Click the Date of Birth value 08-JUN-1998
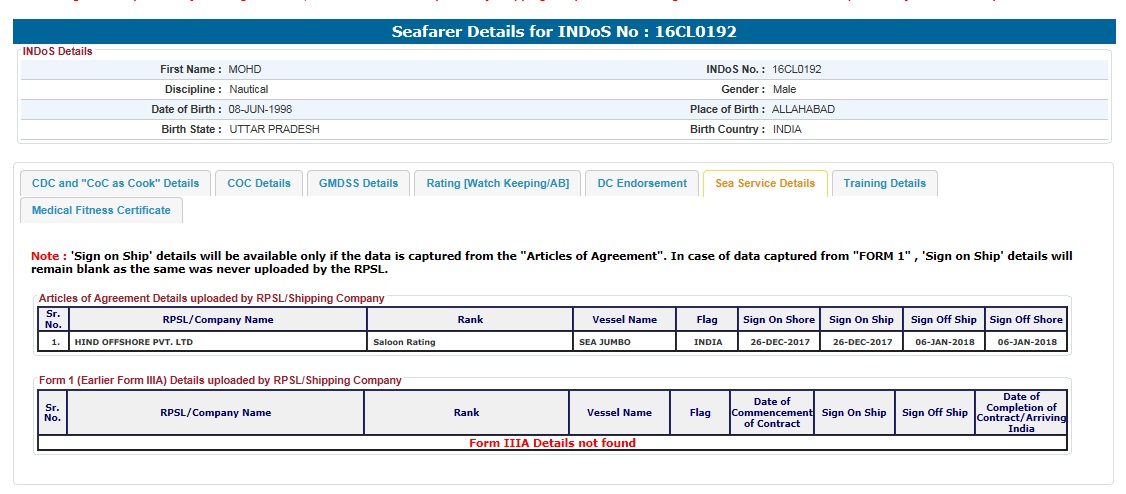 (260, 109)
